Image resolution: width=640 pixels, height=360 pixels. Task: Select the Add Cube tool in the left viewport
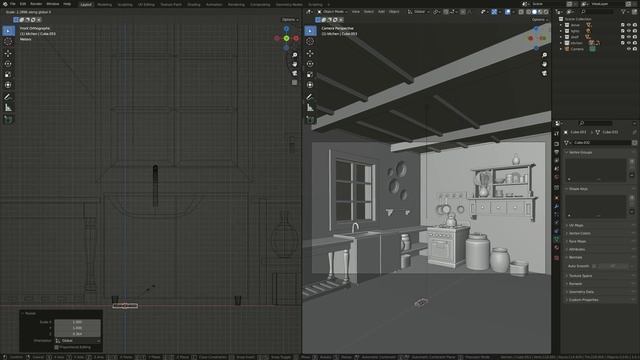pyautogui.click(x=8, y=120)
